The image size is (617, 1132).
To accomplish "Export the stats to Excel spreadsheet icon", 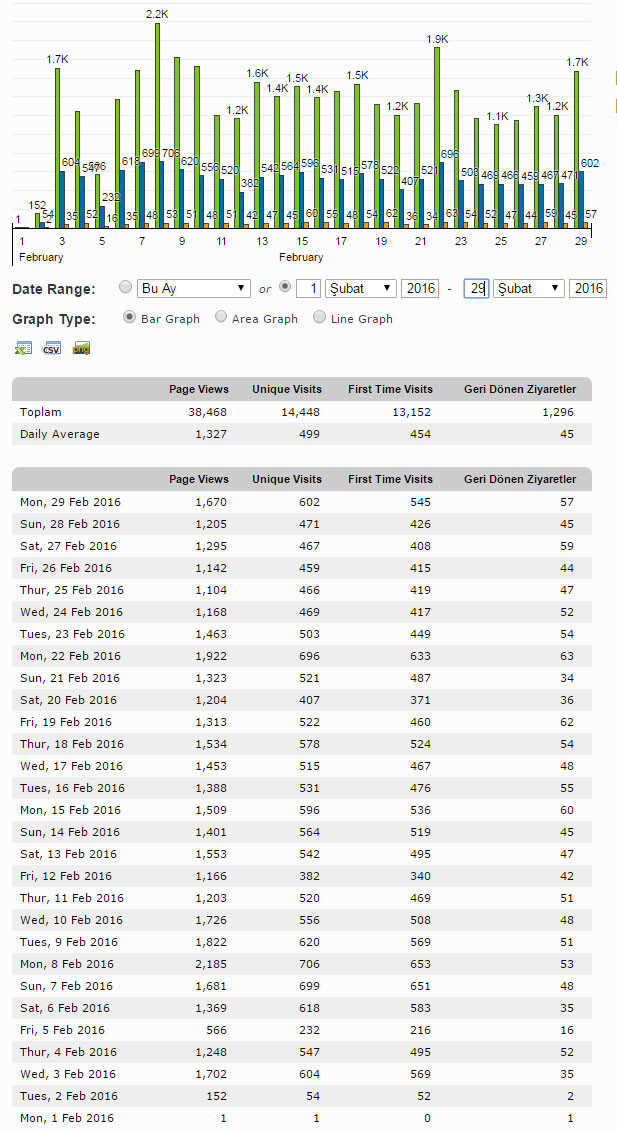I will pyautogui.click(x=23, y=349).
